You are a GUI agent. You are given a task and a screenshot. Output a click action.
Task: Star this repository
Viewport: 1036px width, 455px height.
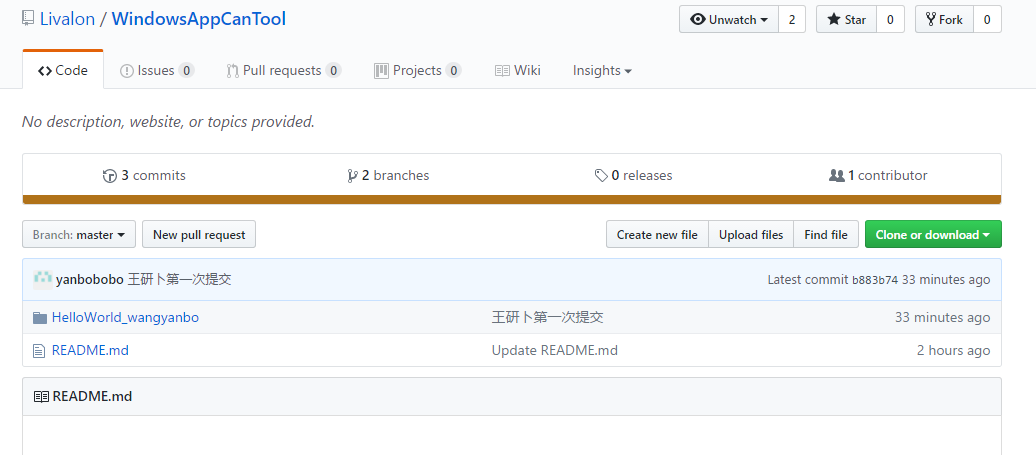pos(846,19)
